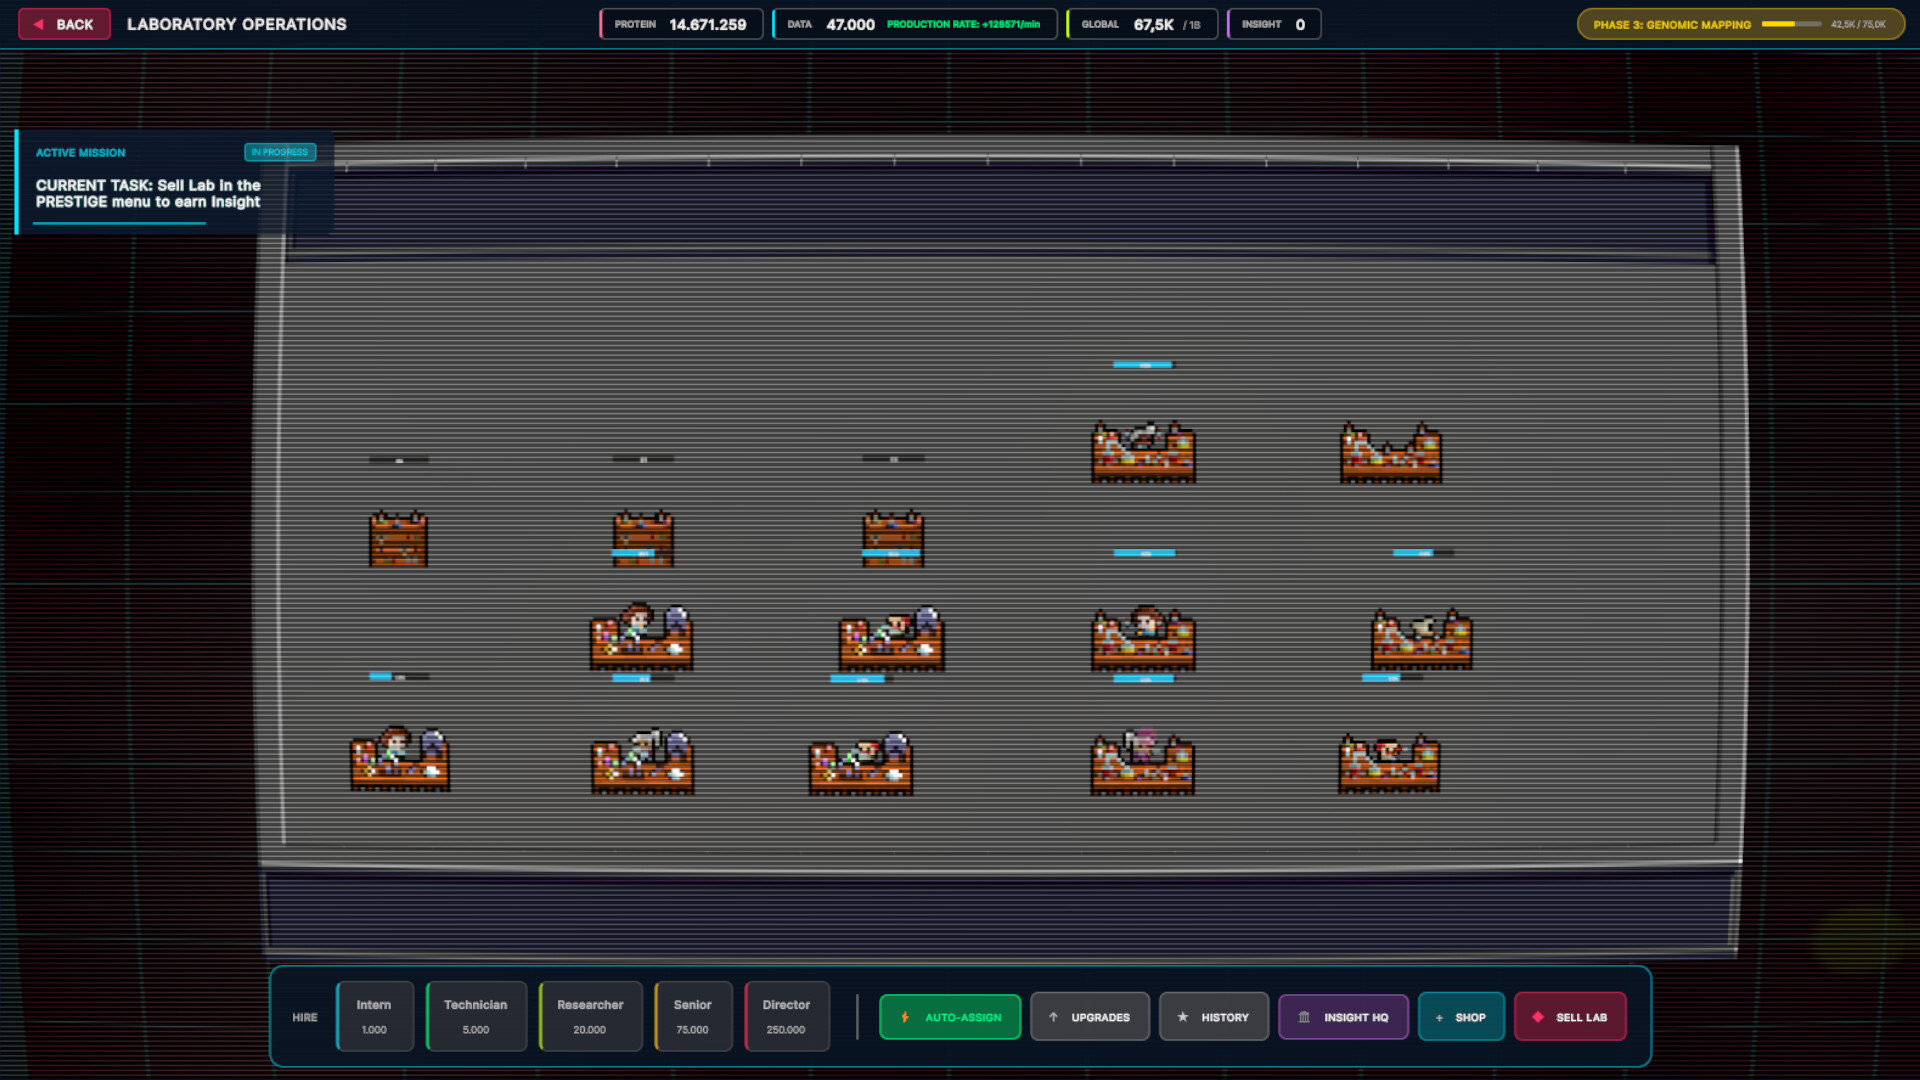
Task: Click the IN PROGRESS badge on Active Mission
Action: pyautogui.click(x=280, y=152)
